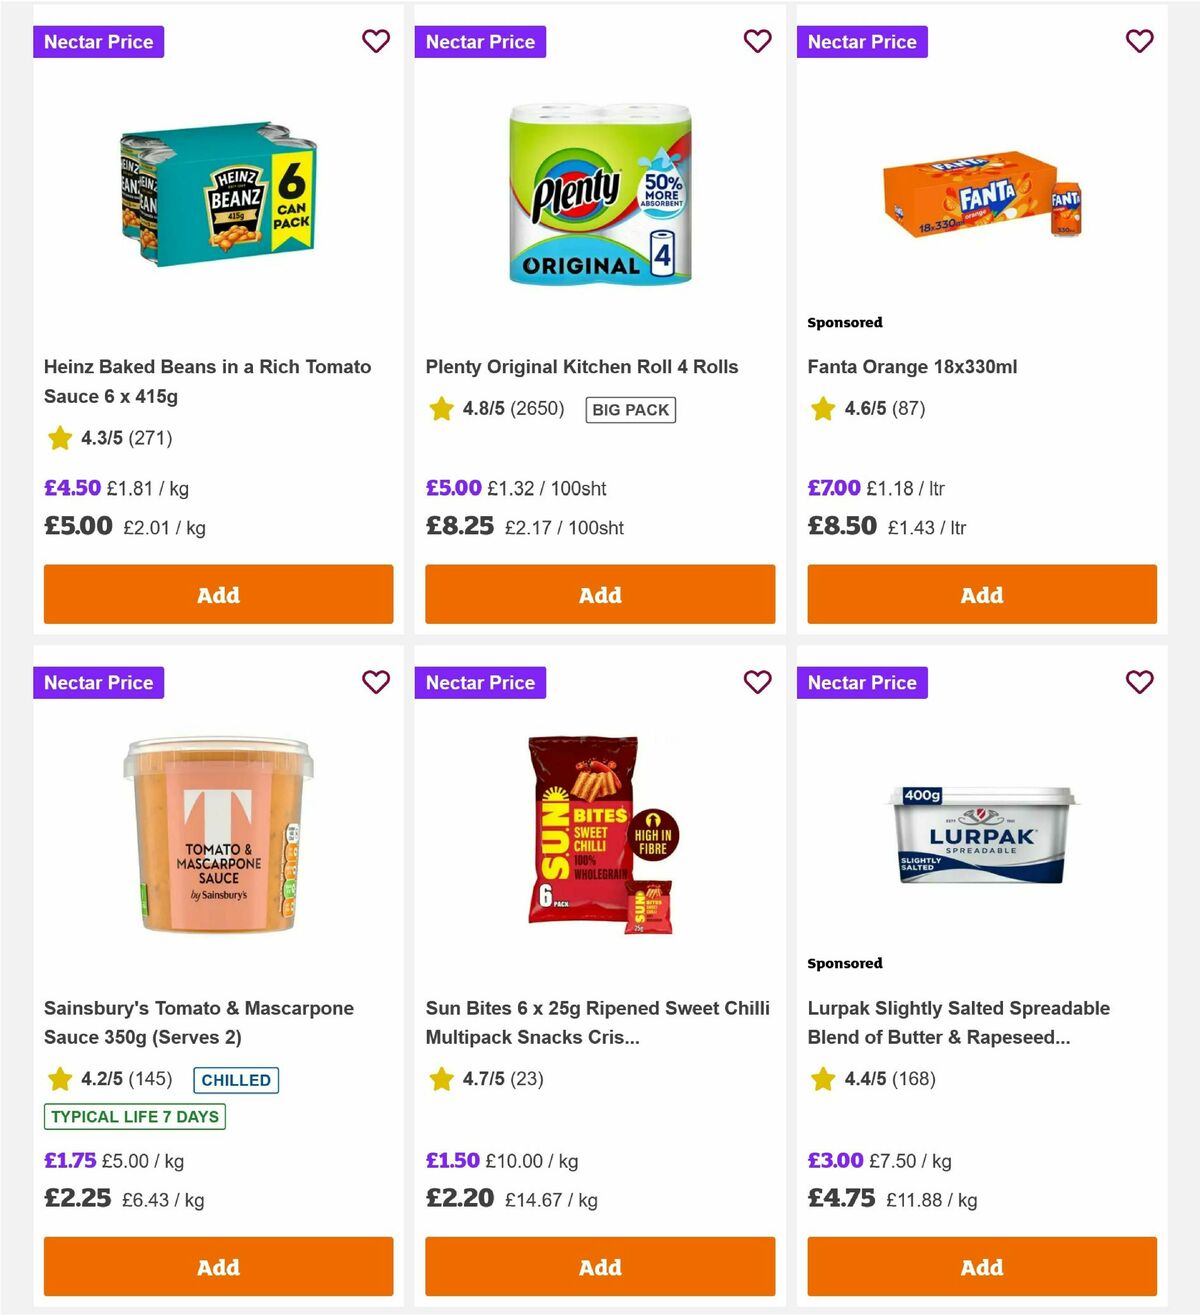Click the heart icon on Lurpak Spreadable
This screenshot has height=1316, width=1200.
point(1140,682)
